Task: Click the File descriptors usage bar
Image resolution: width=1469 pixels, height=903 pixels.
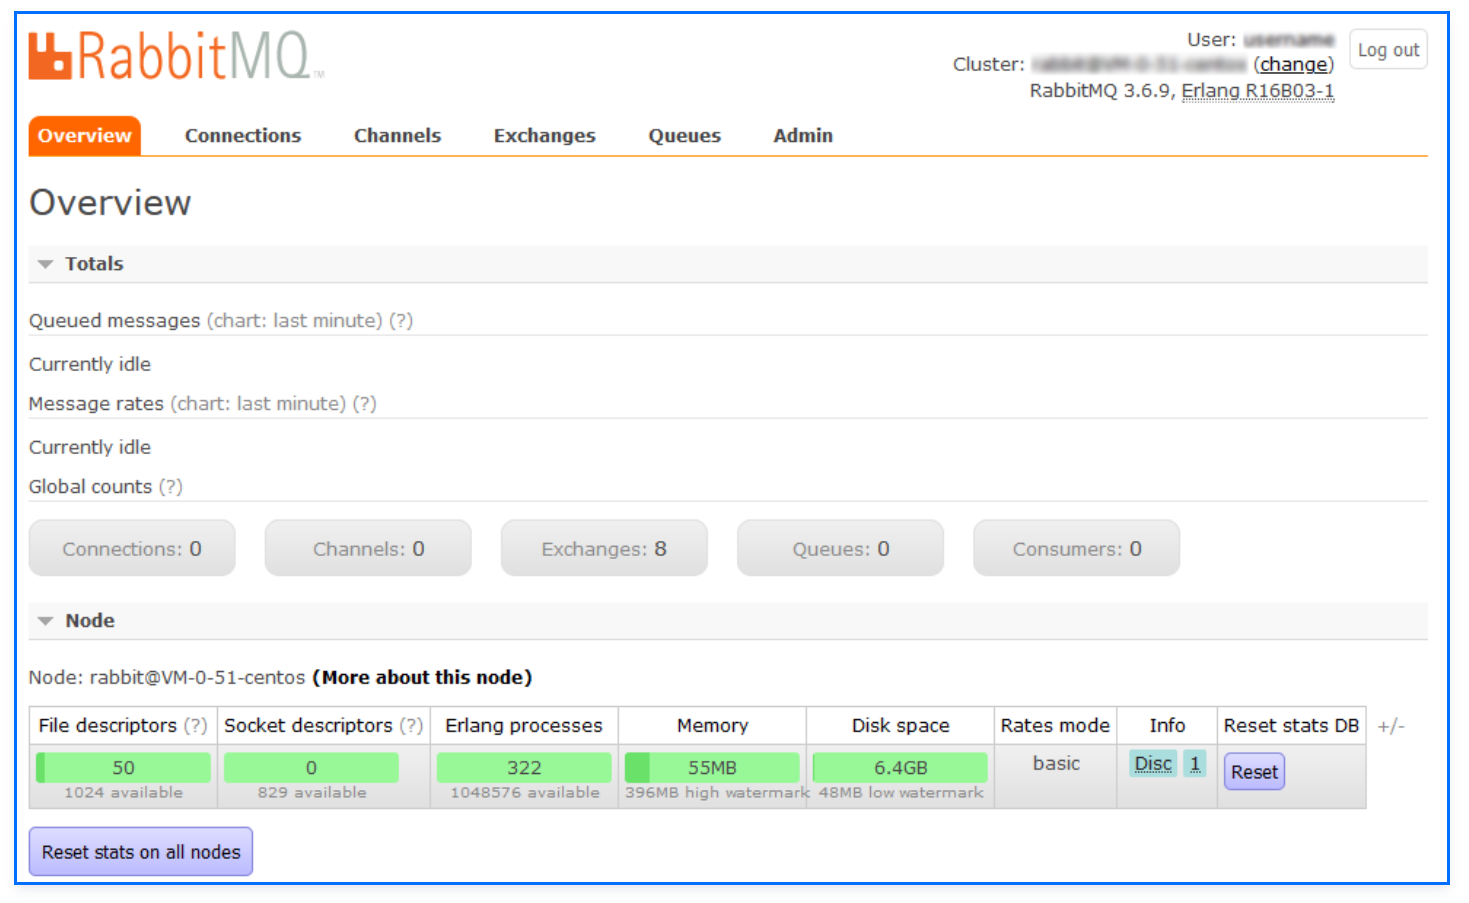Action: 123,768
